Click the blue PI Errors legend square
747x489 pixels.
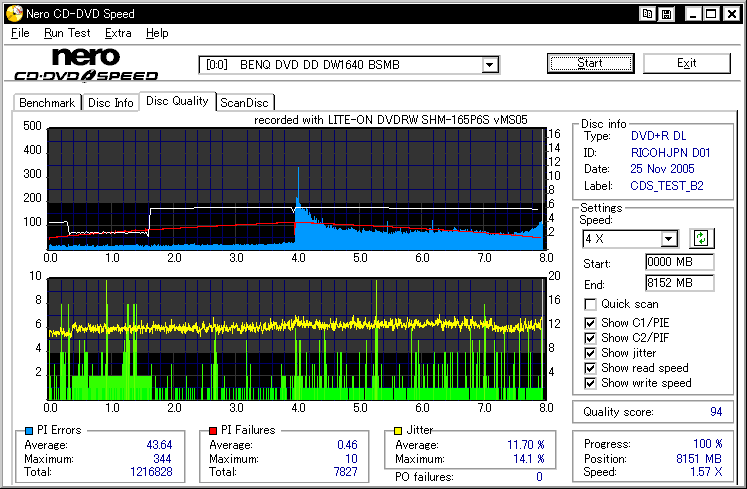click(29, 430)
